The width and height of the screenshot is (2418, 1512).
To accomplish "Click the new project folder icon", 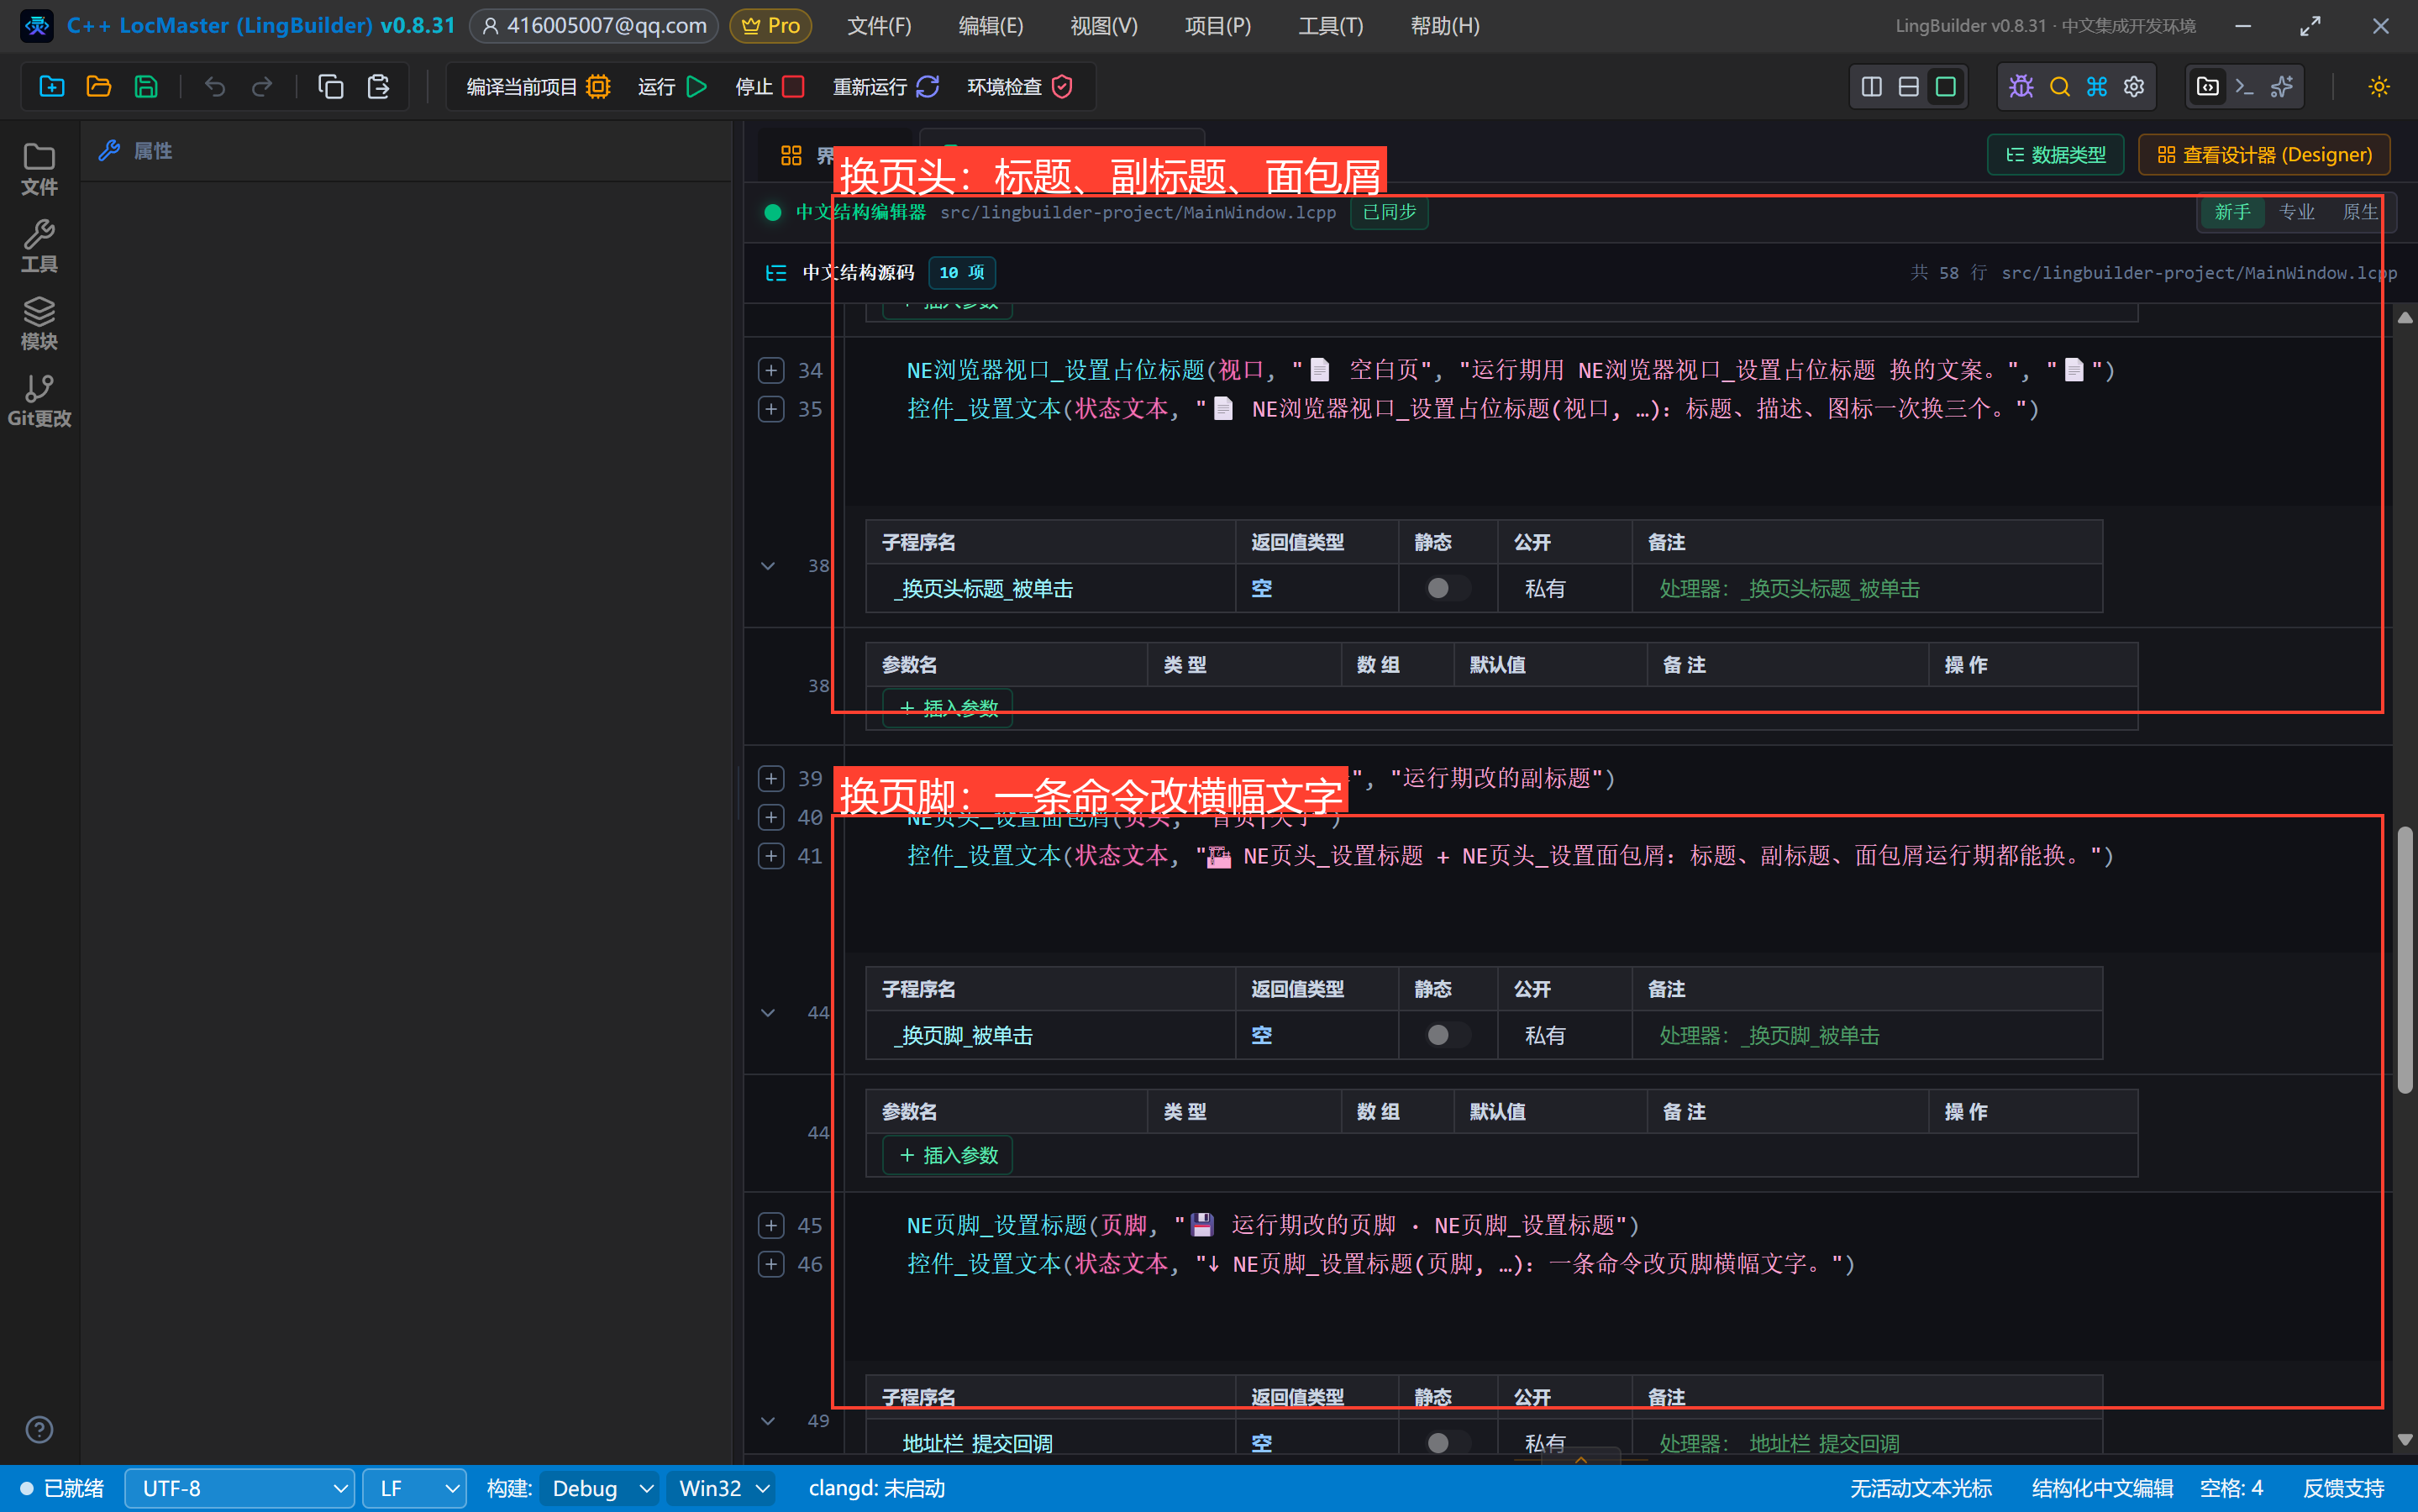I will 51,87.
